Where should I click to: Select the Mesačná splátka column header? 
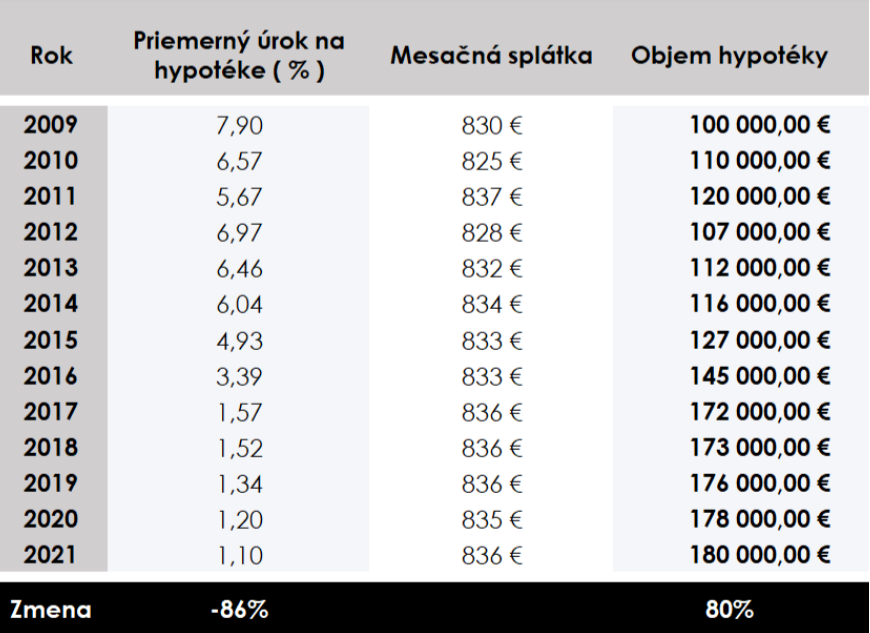491,58
